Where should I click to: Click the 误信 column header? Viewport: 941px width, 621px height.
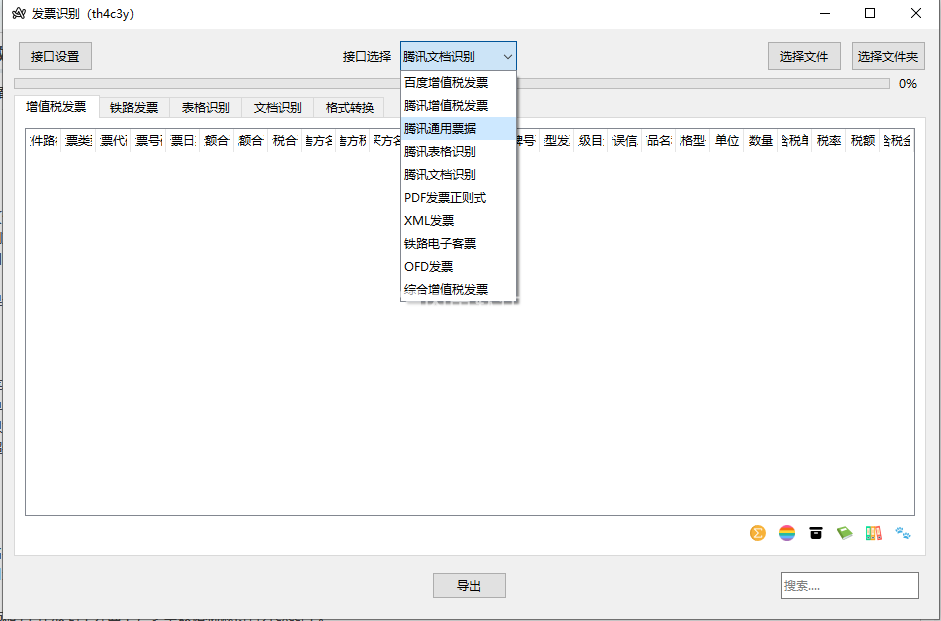click(x=625, y=140)
